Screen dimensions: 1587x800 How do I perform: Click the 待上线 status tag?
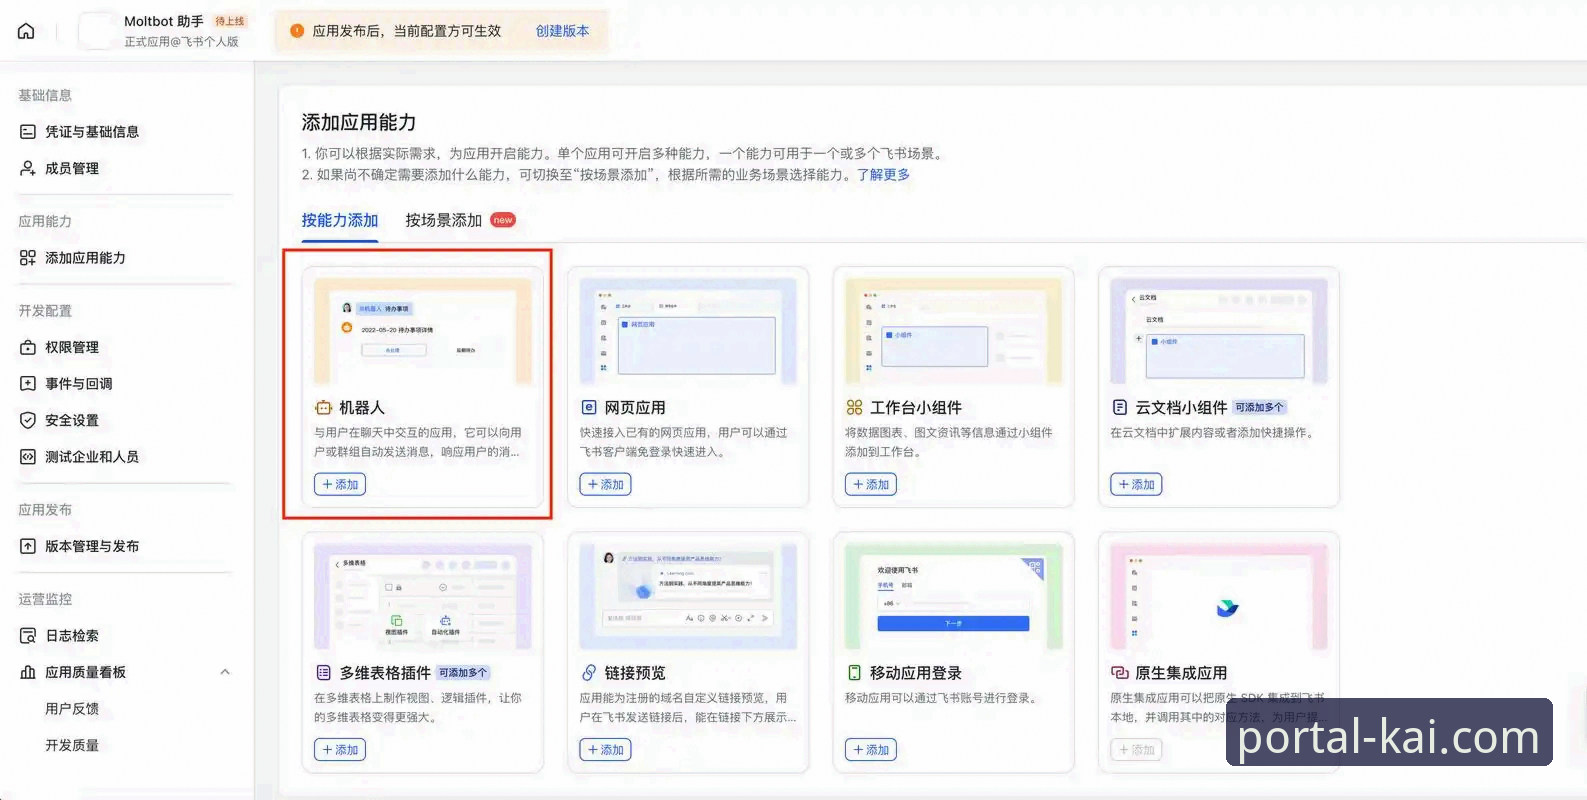pos(230,21)
